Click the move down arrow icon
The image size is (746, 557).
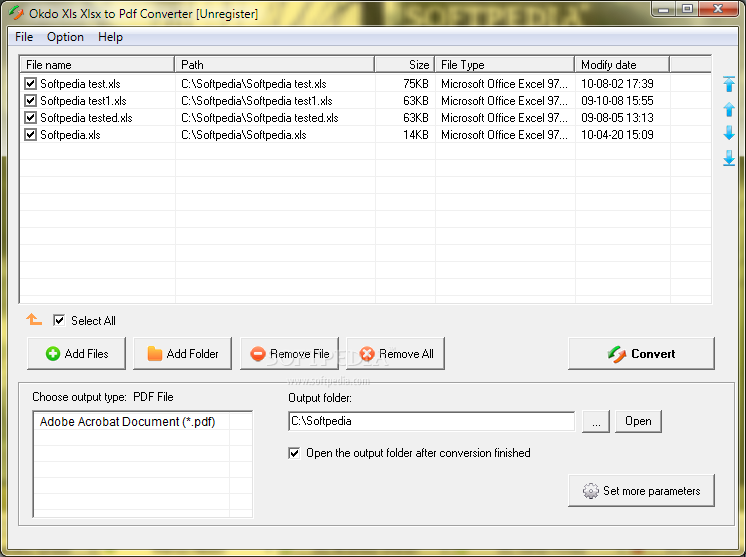(x=729, y=133)
